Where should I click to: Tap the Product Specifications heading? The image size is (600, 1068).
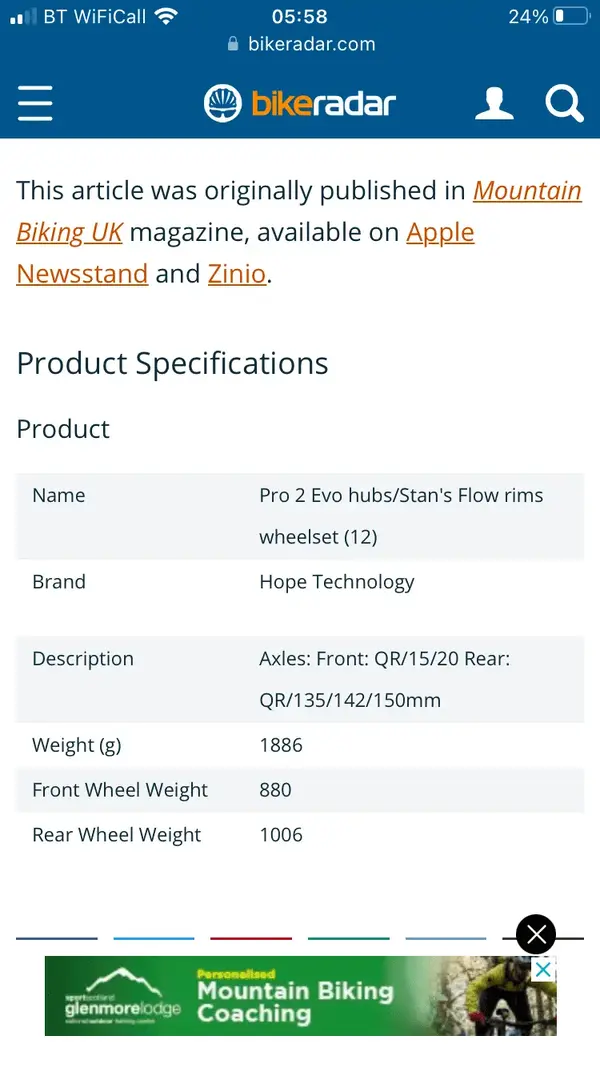pyautogui.click(x=172, y=363)
